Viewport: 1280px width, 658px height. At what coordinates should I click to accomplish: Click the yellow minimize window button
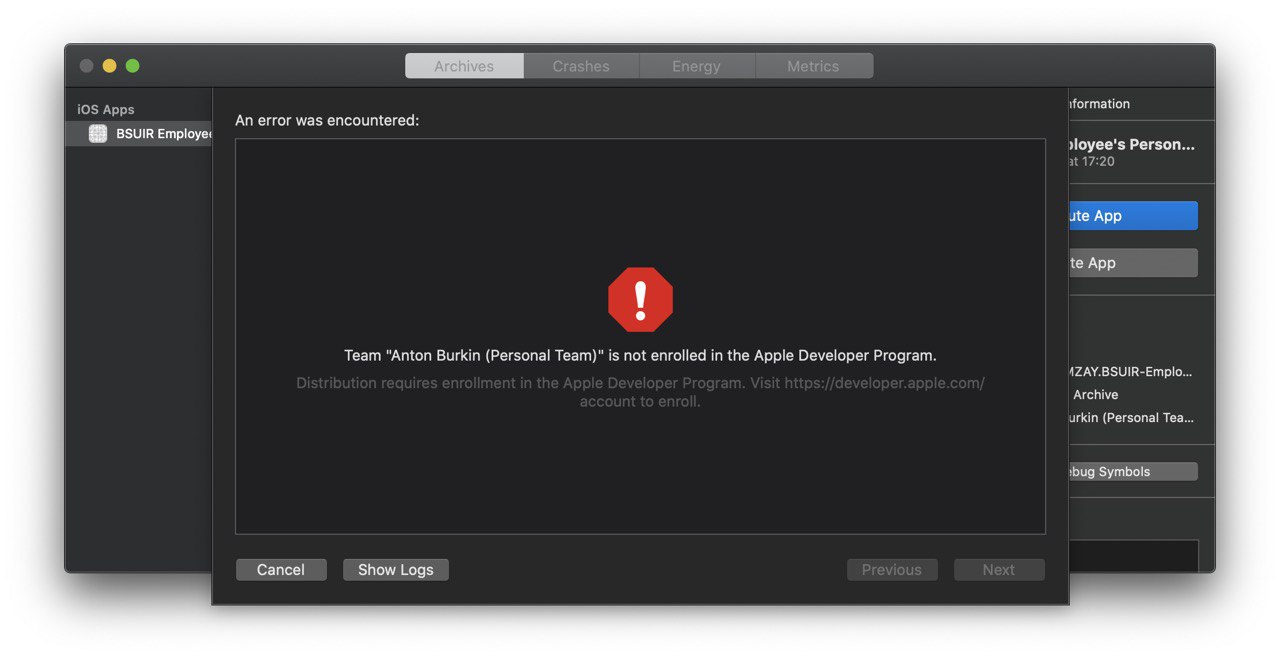[109, 66]
